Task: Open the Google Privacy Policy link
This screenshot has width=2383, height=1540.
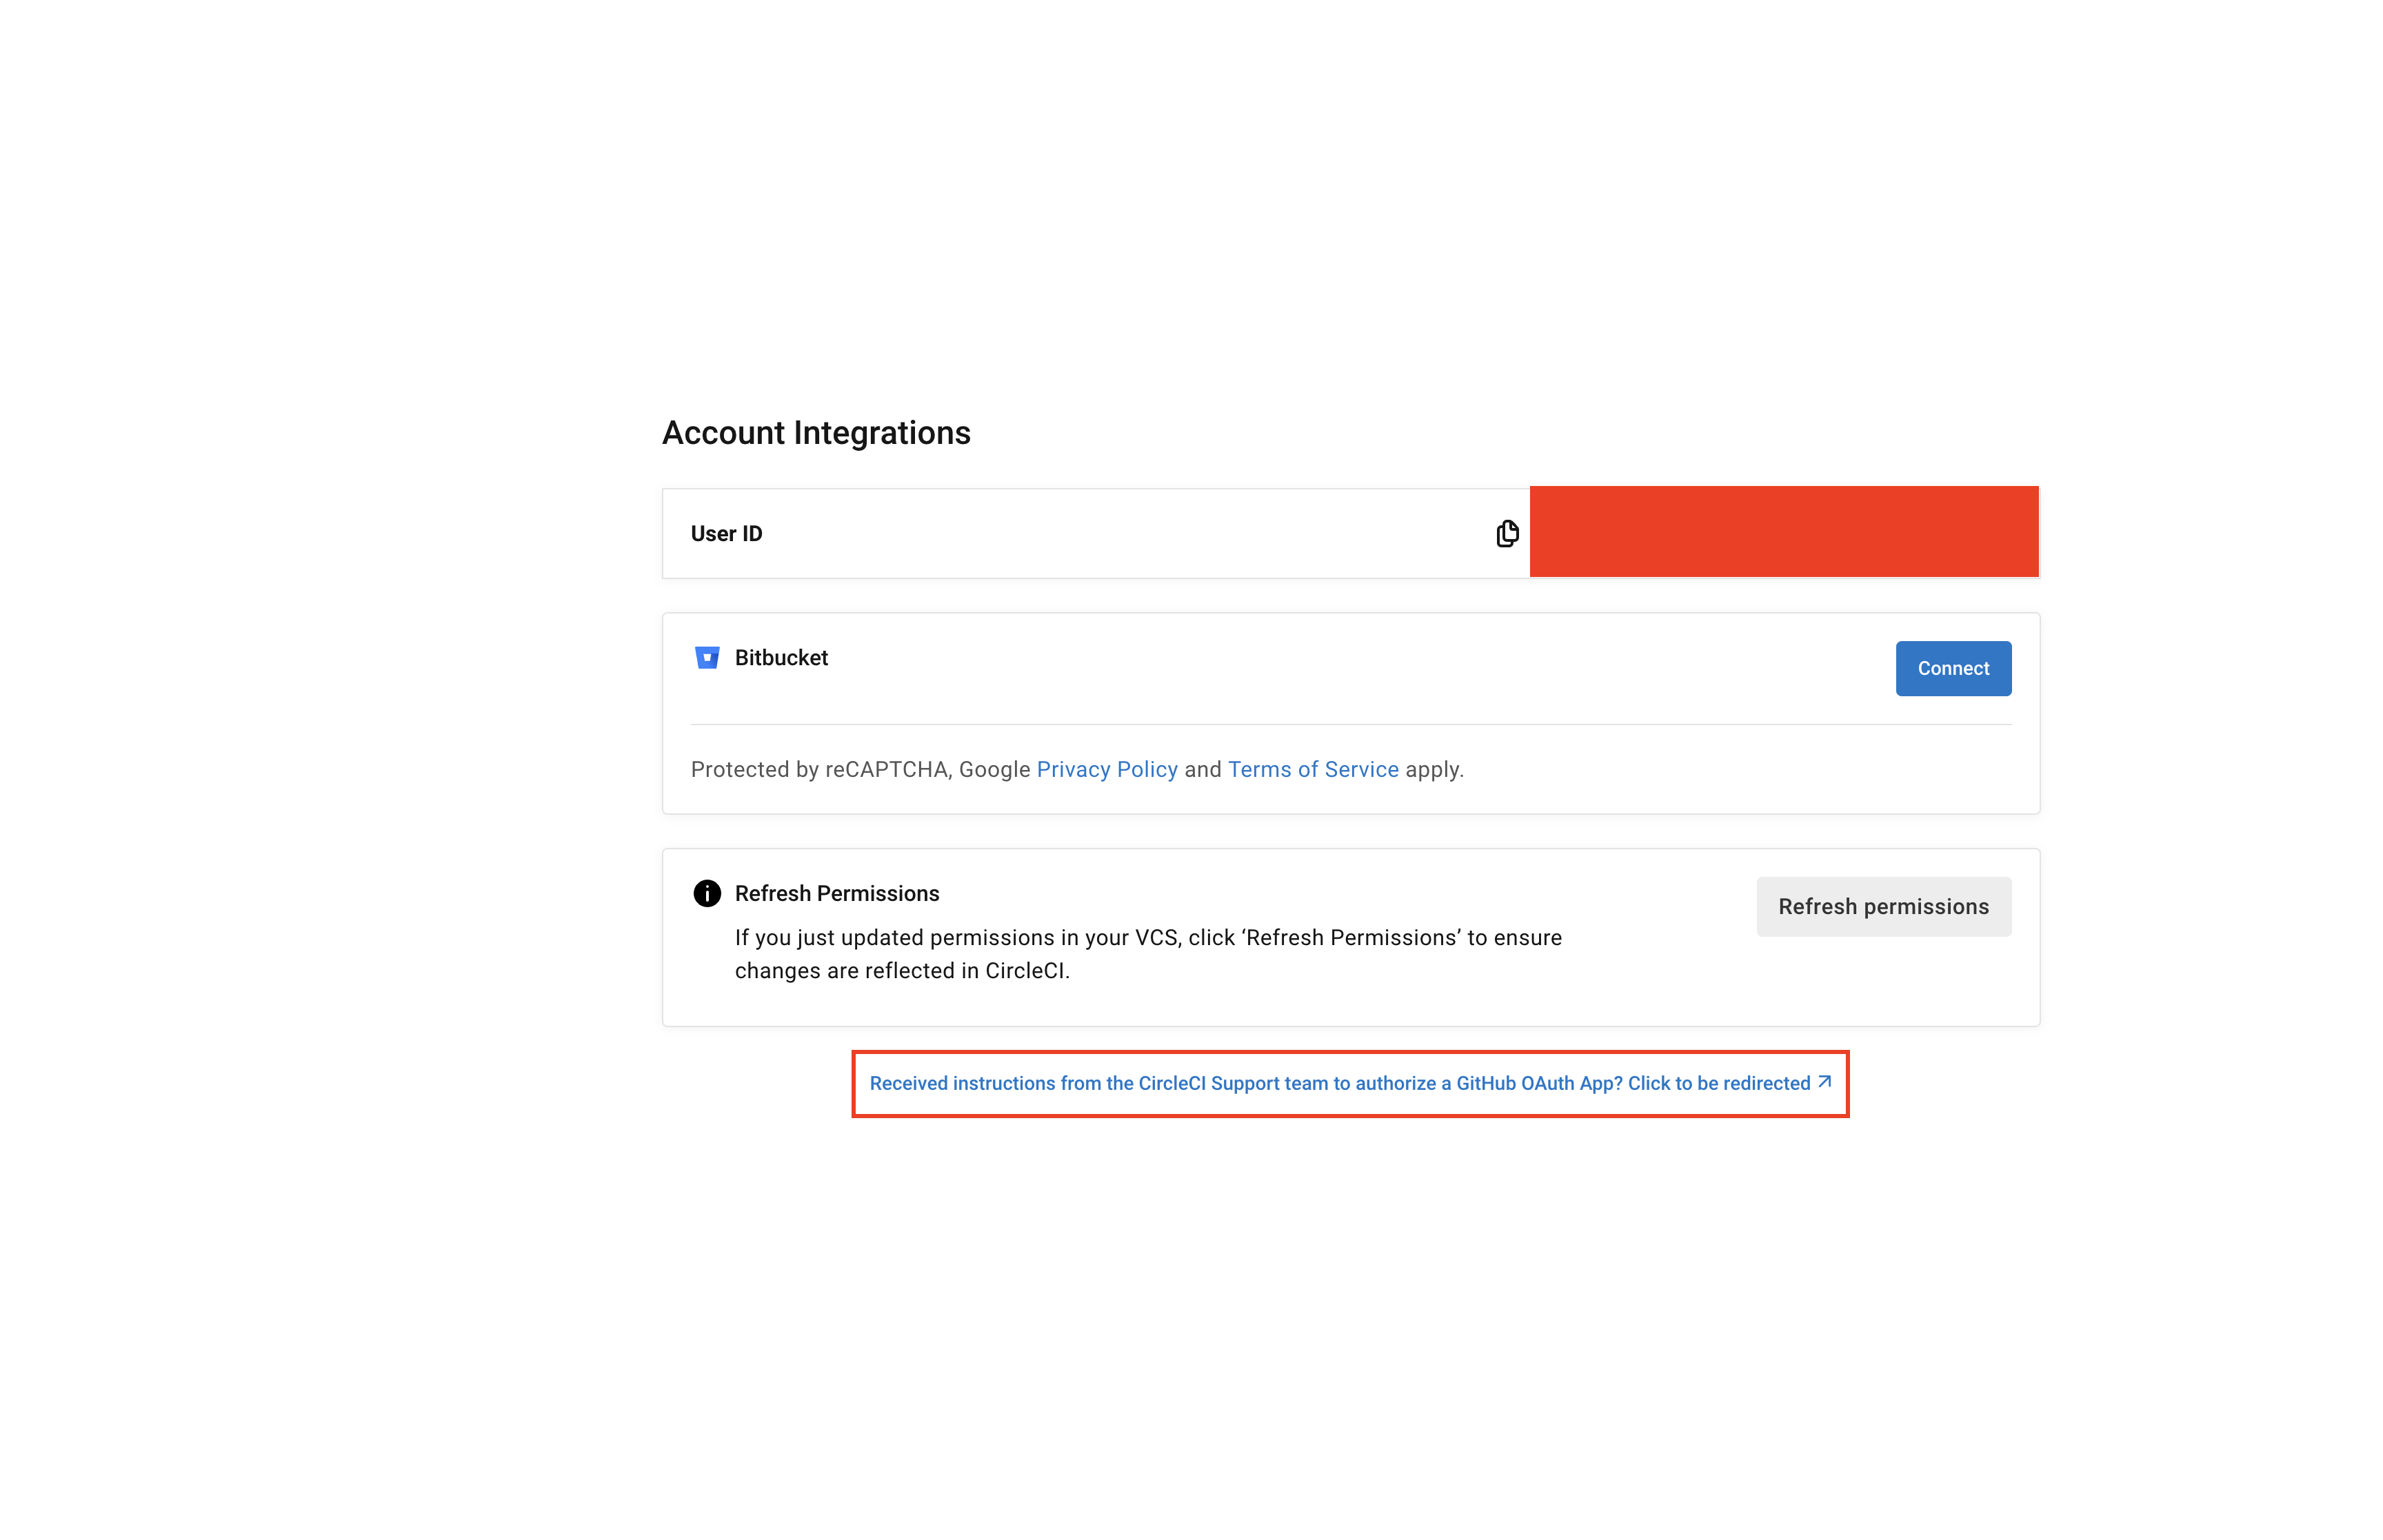Action: point(1106,769)
